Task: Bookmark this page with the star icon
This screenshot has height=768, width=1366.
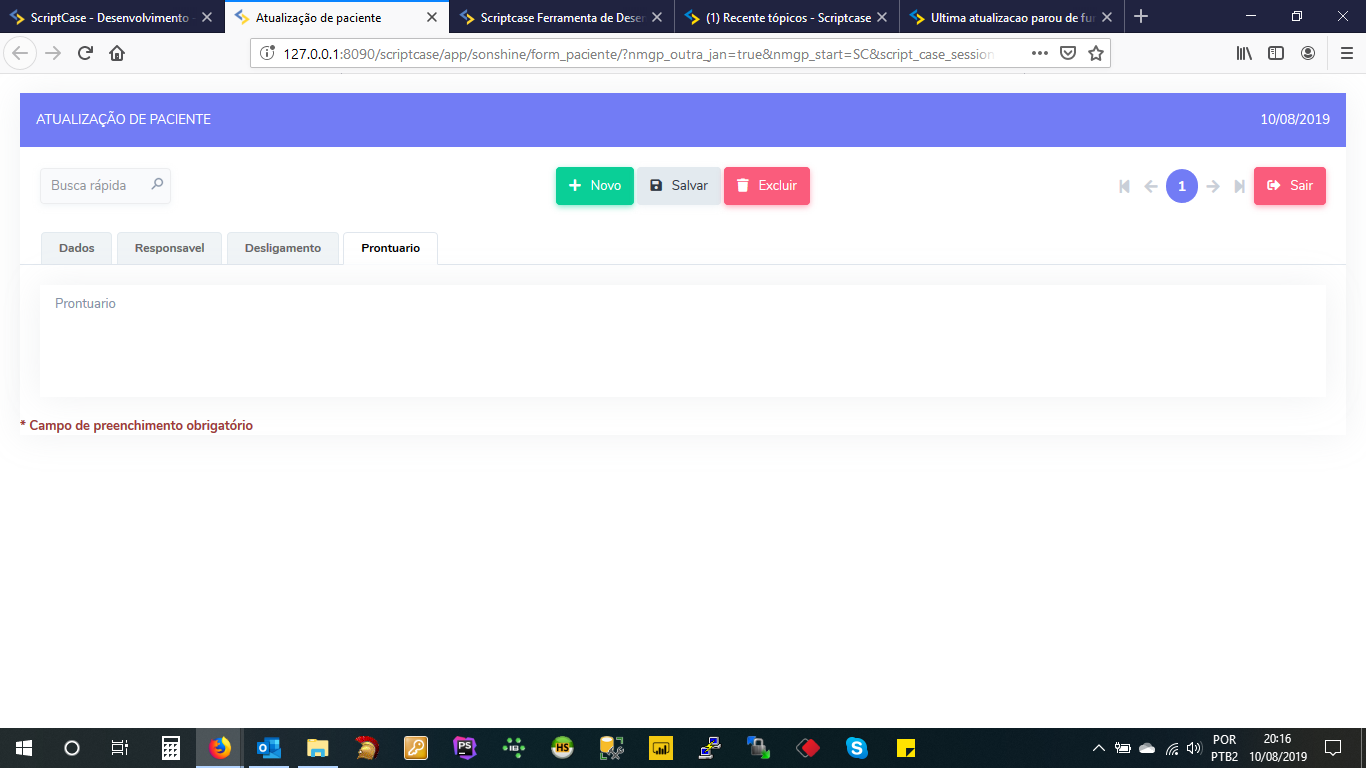Action: click(1096, 54)
